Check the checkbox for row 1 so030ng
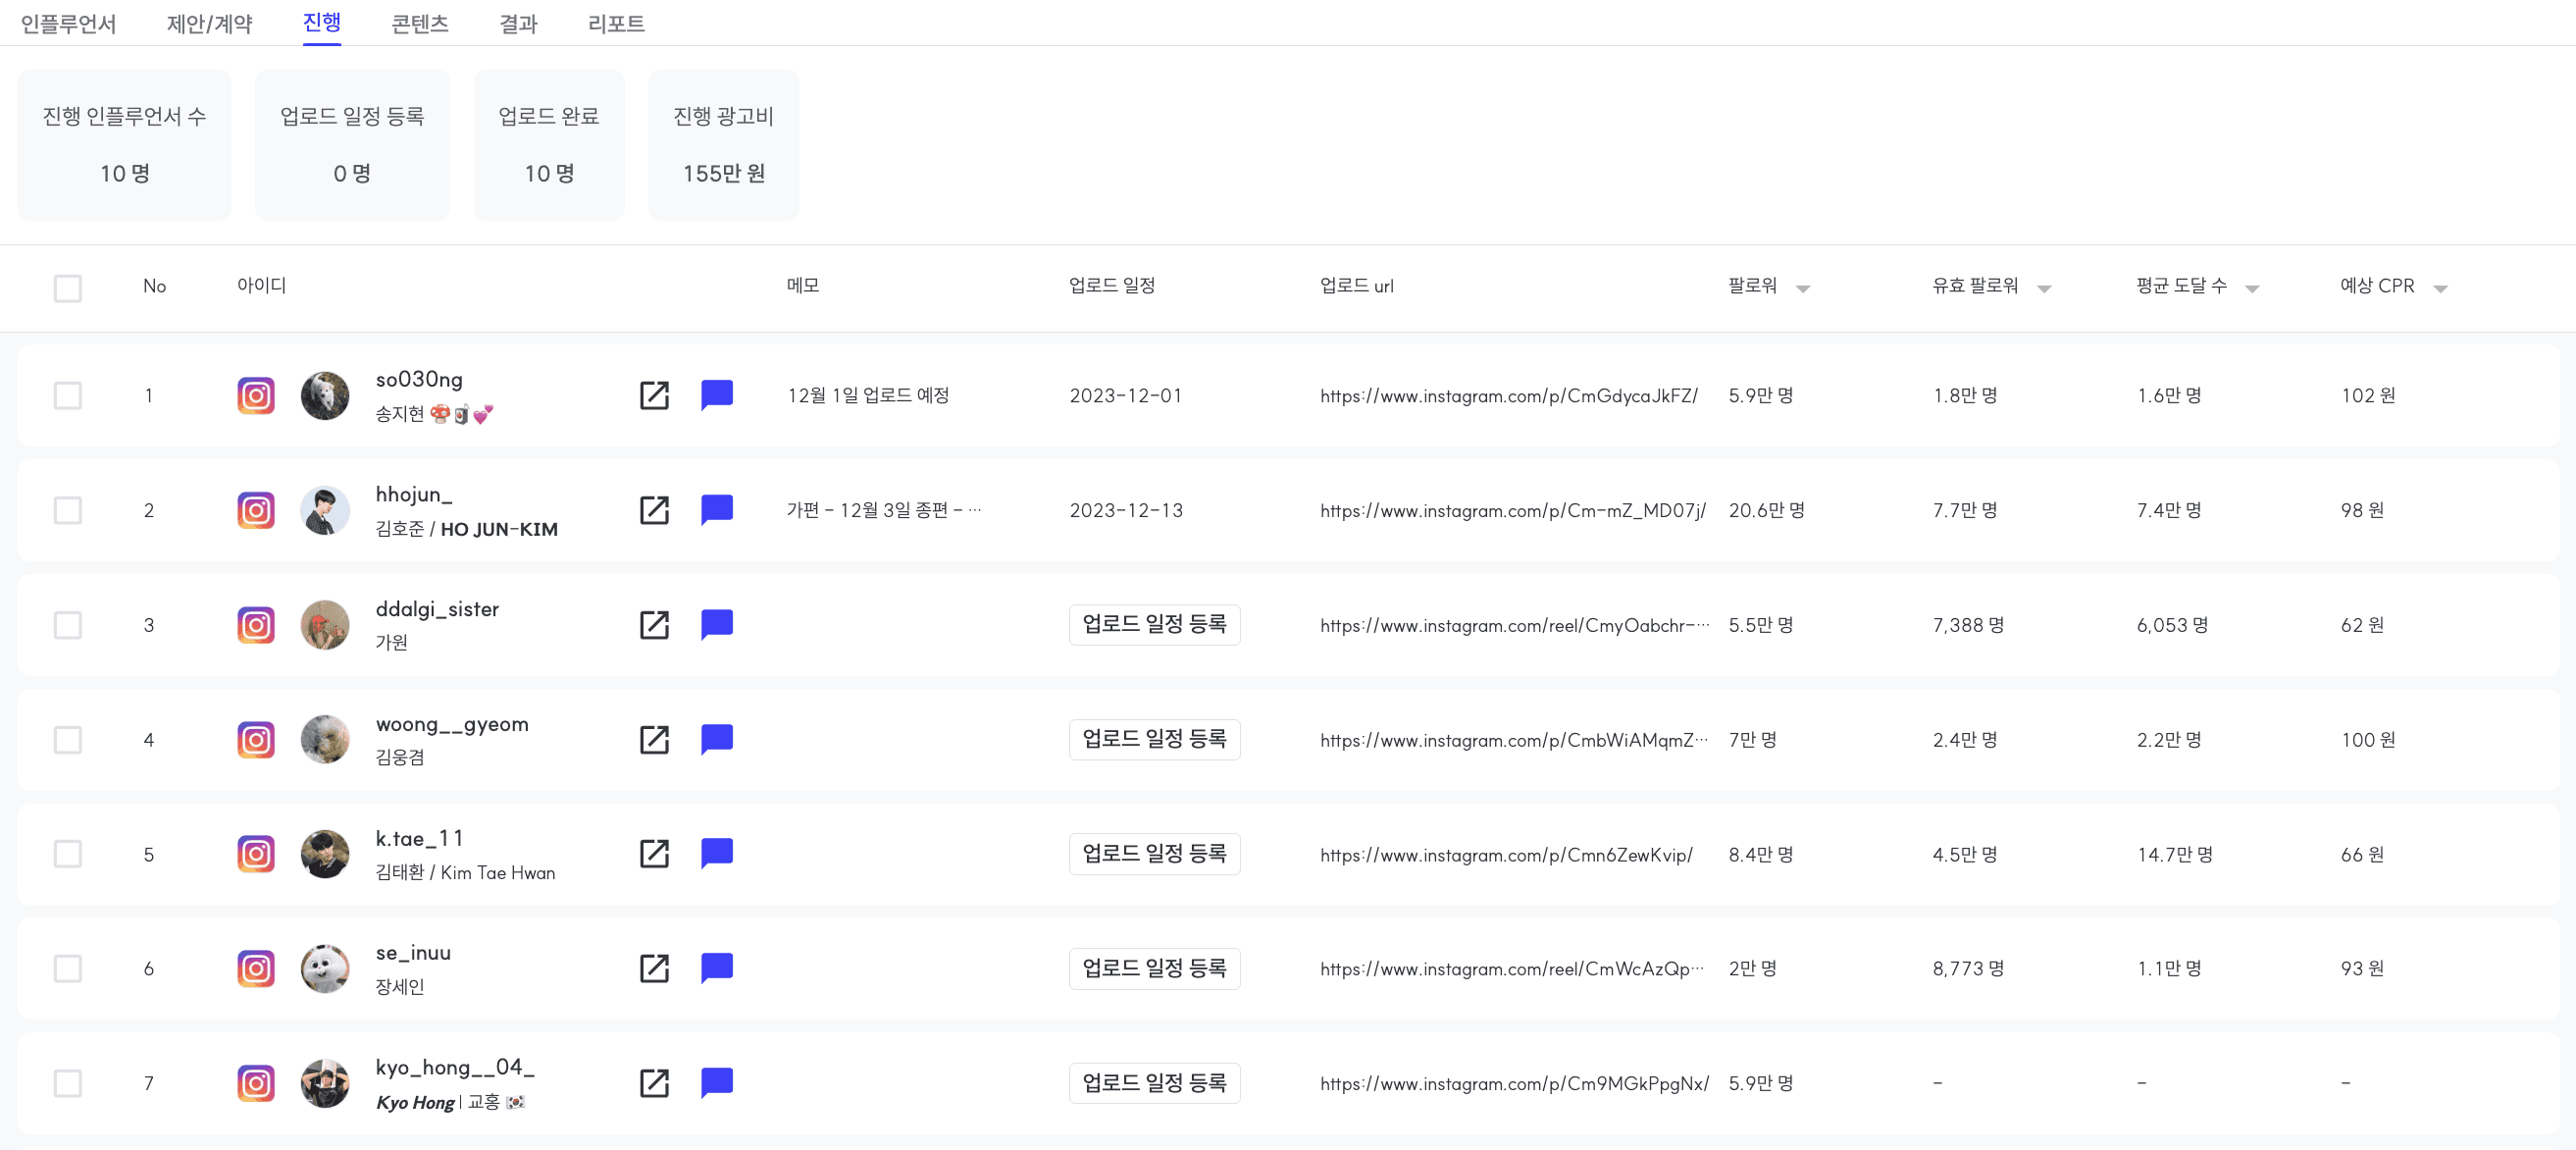This screenshot has height=1150, width=2576. [68, 395]
